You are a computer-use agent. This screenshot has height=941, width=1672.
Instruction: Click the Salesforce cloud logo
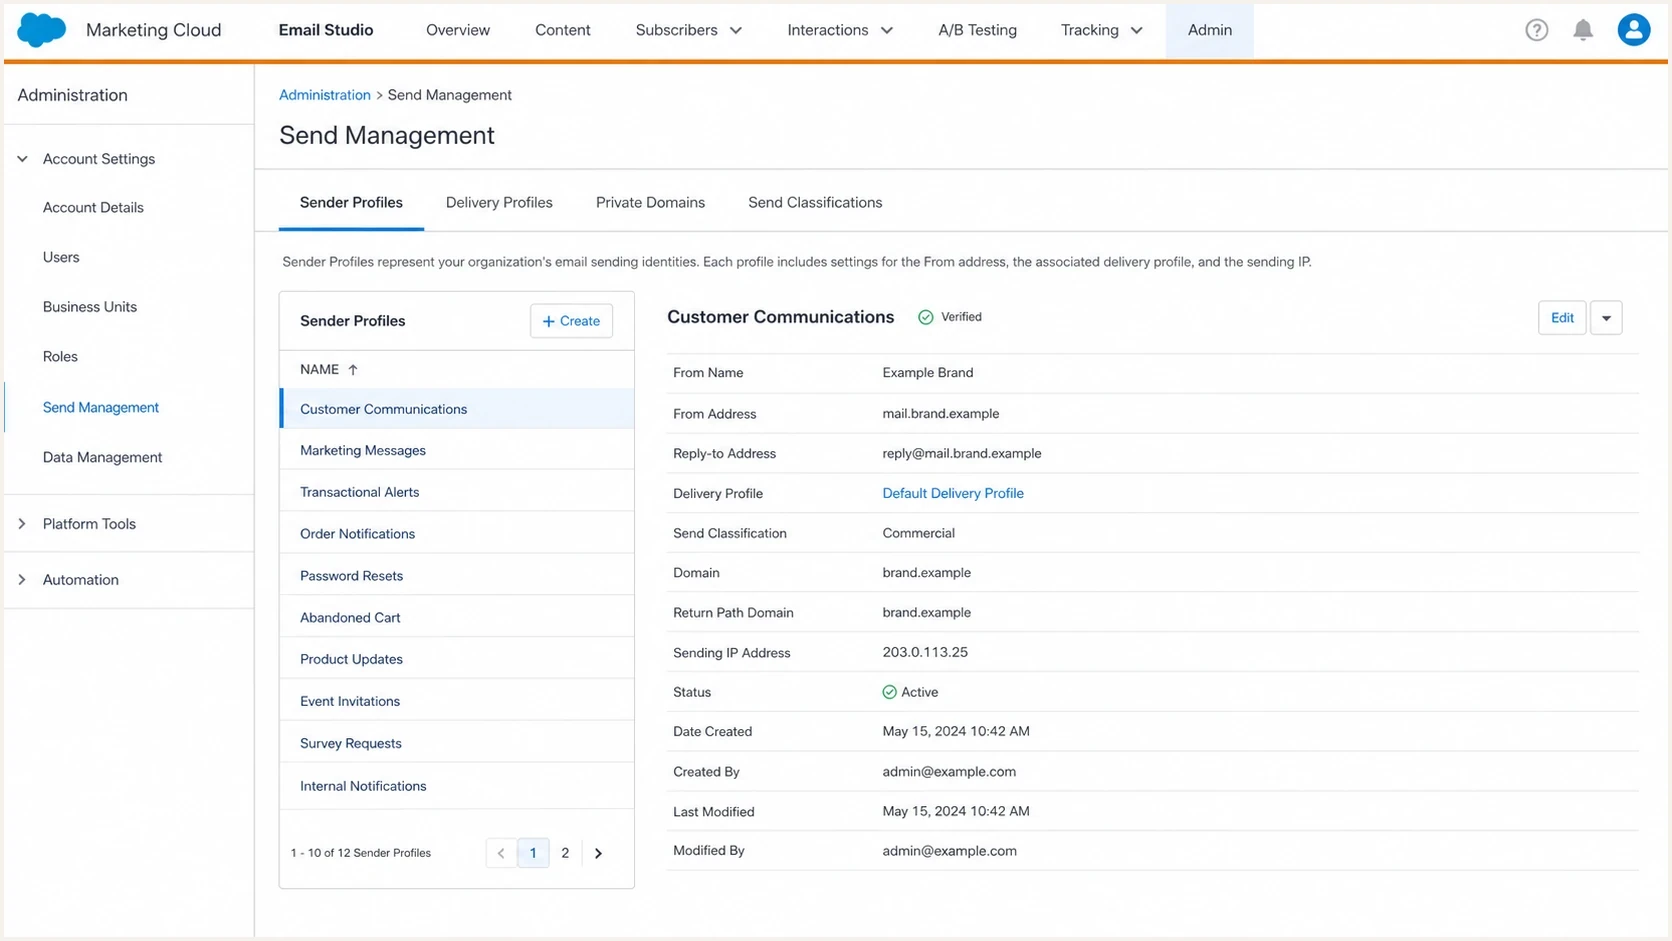42,30
